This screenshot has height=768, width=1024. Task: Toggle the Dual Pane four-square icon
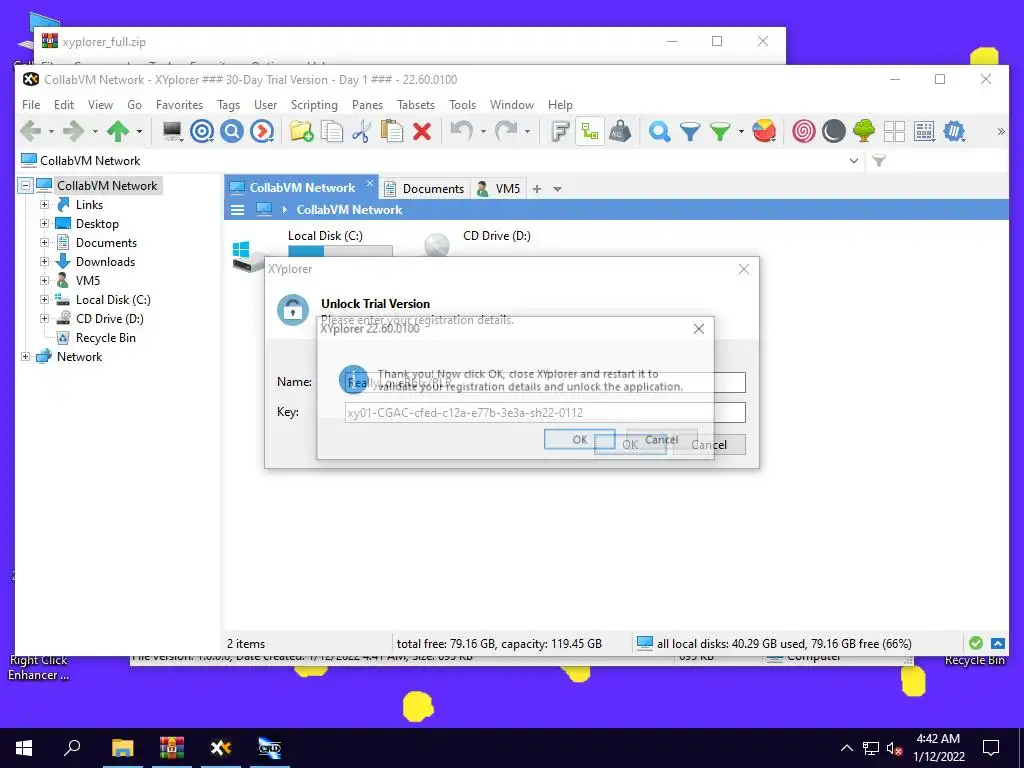coord(894,131)
